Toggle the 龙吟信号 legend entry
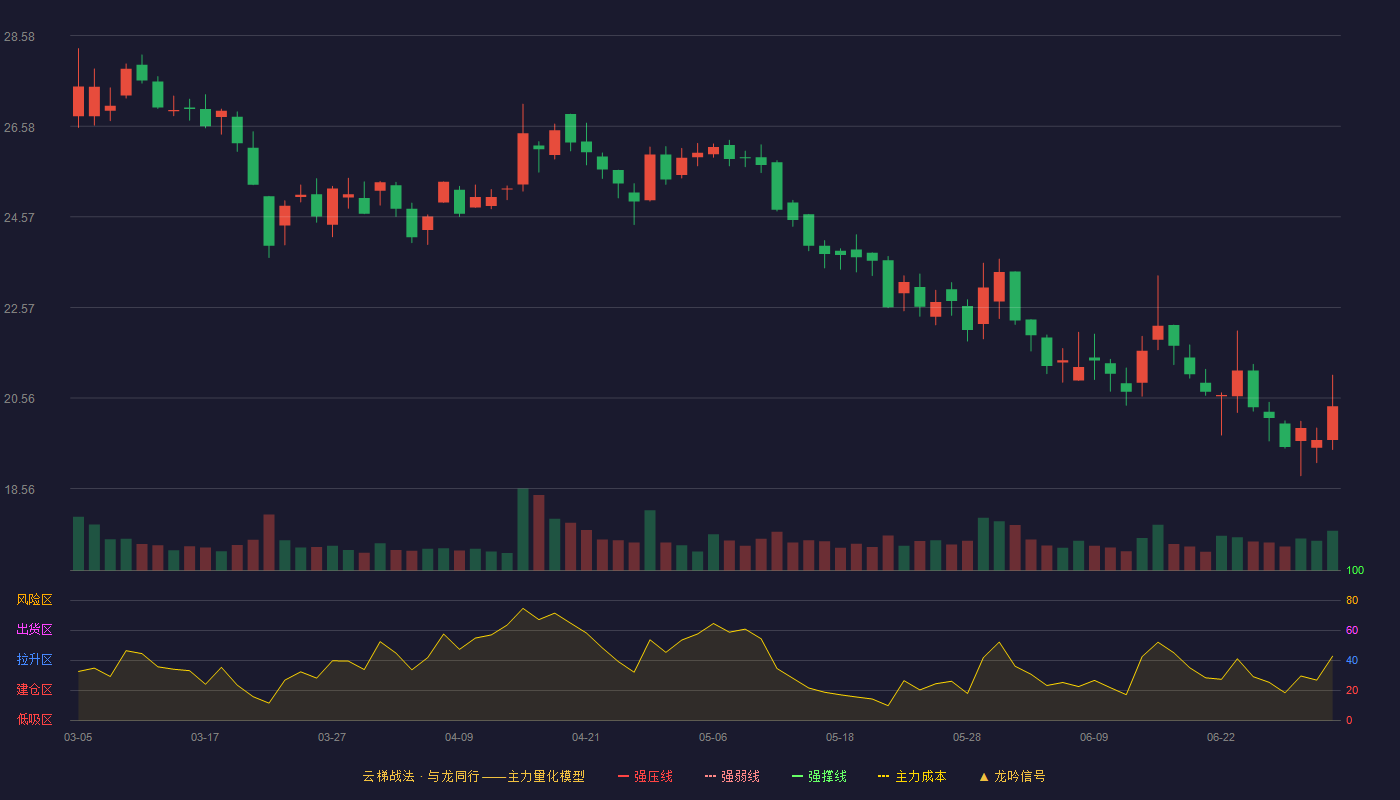Image resolution: width=1400 pixels, height=800 pixels. (x=1012, y=776)
